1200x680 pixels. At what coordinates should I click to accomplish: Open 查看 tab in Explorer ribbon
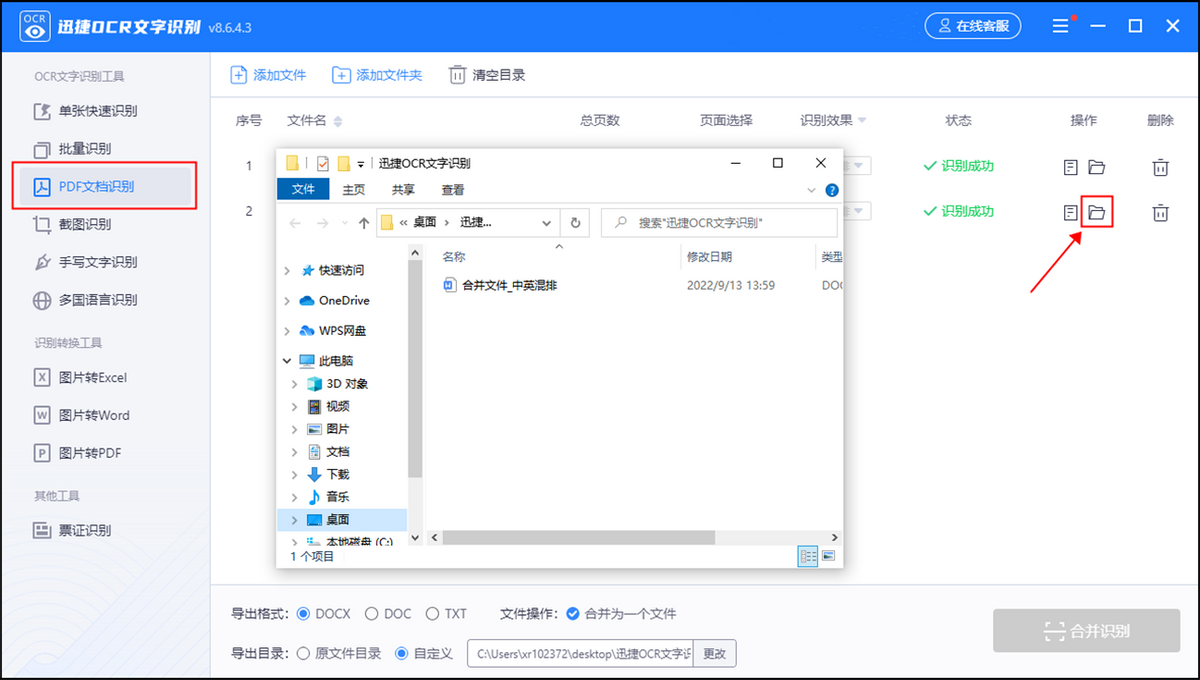(452, 189)
